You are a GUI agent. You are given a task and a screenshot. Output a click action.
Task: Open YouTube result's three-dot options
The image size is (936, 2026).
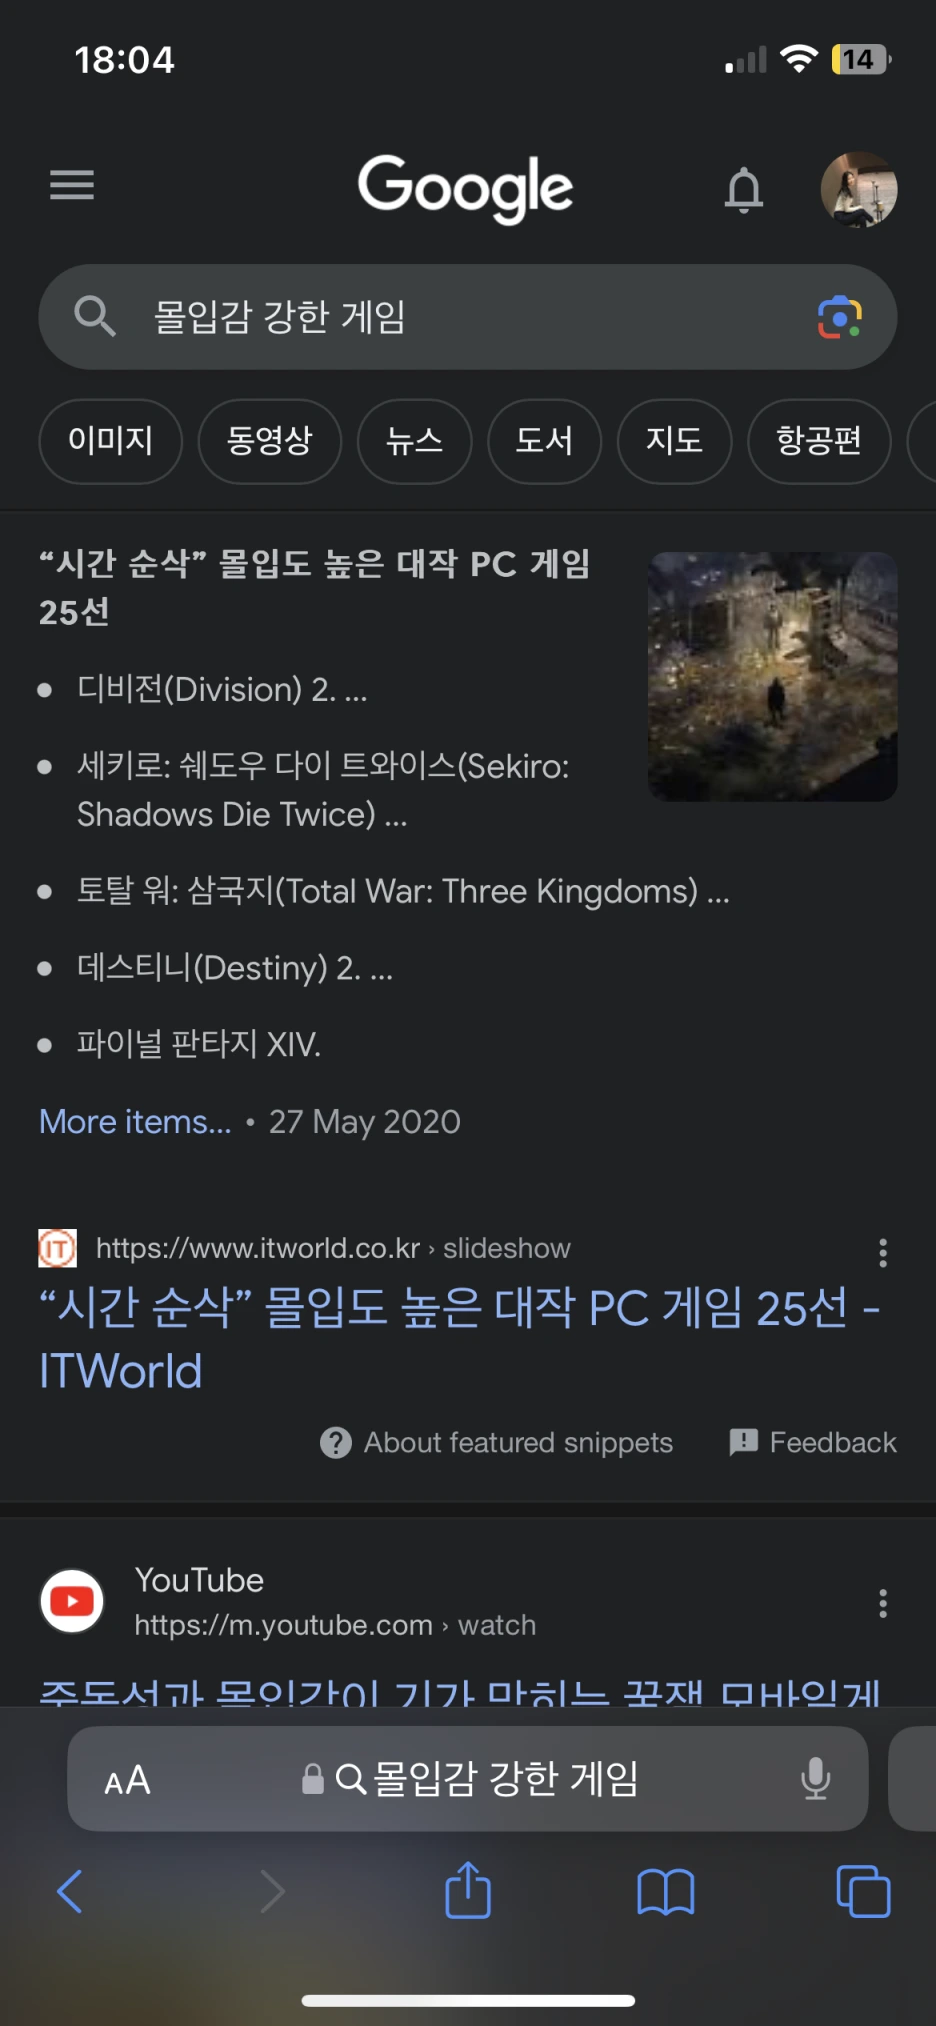882,1603
